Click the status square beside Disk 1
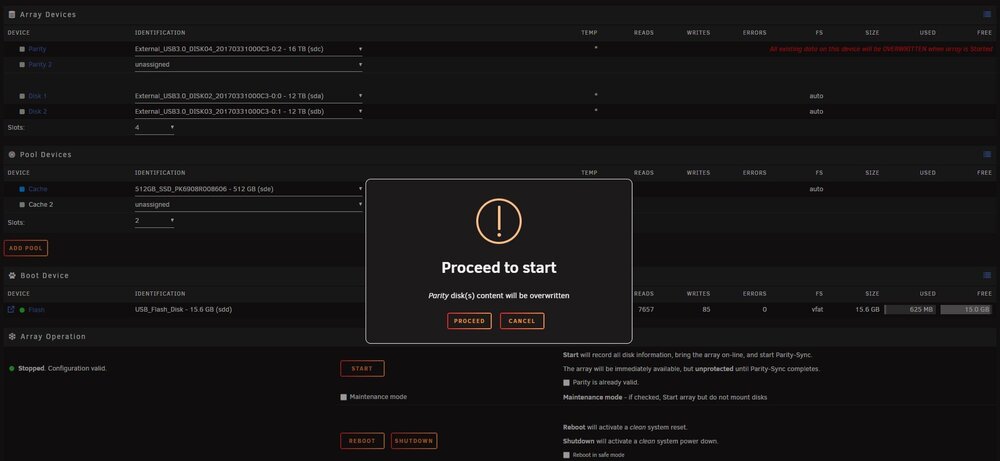 pyautogui.click(x=22, y=96)
